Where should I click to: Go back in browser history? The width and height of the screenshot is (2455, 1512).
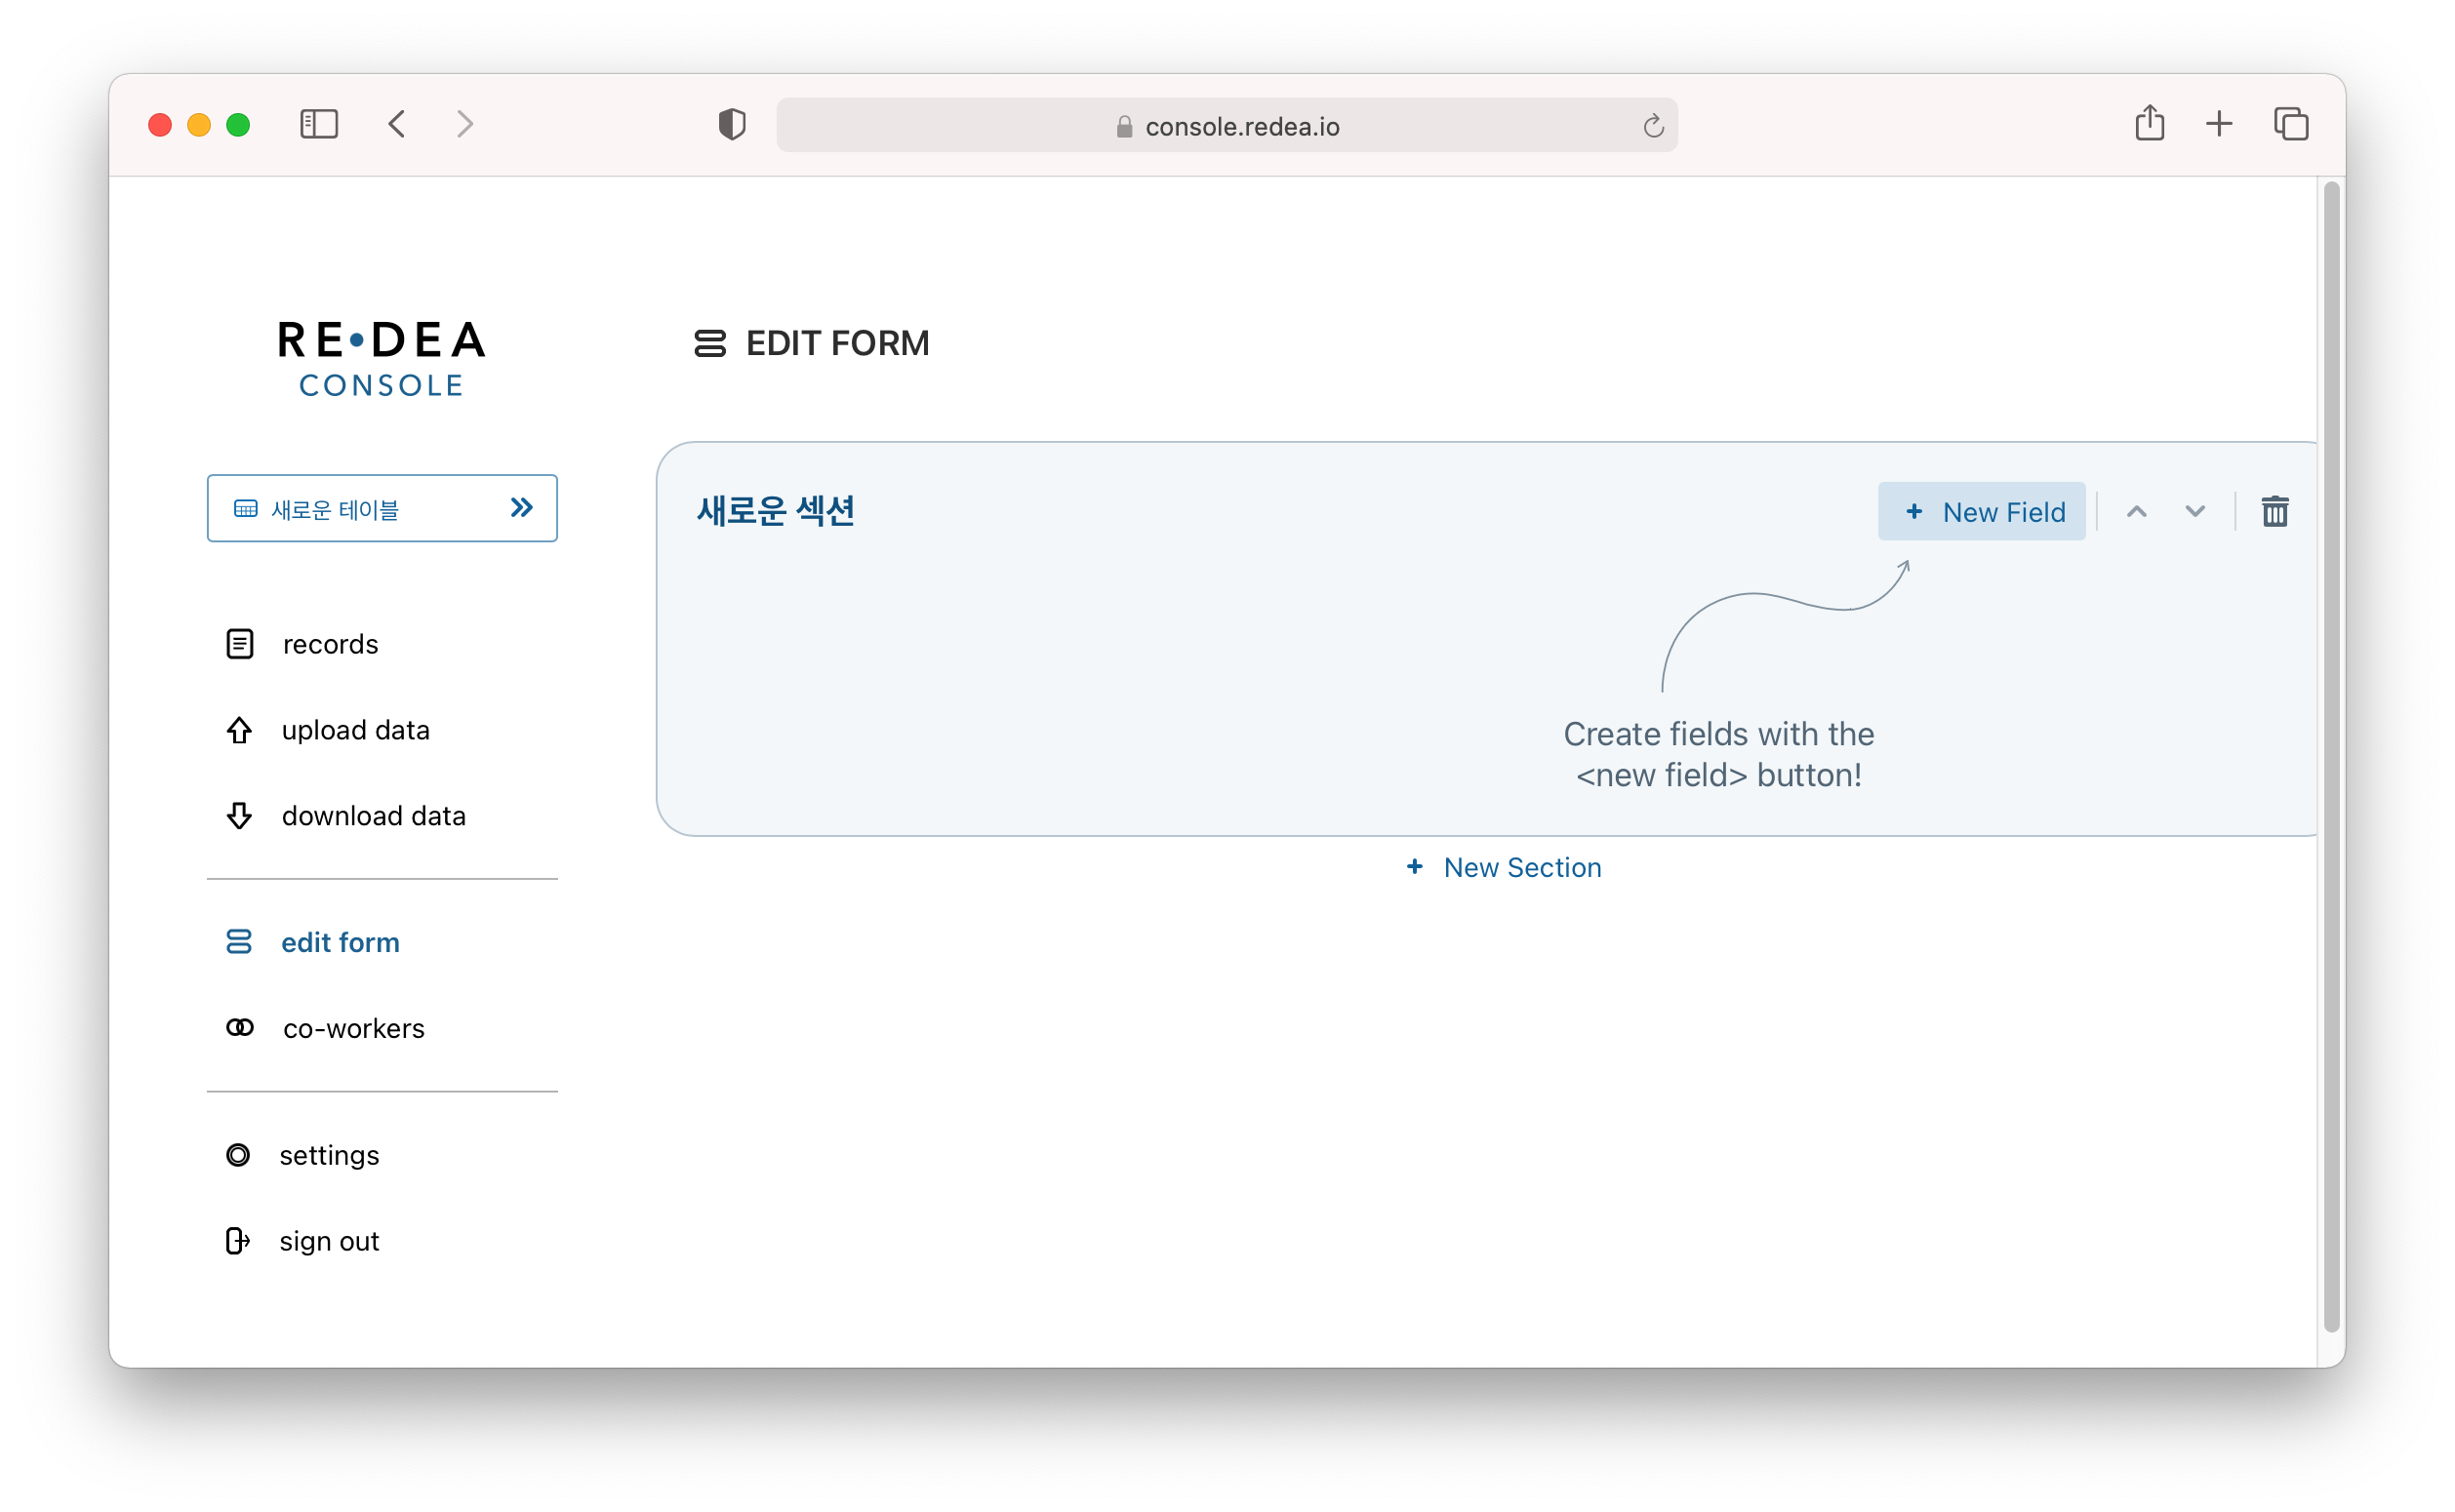397,124
